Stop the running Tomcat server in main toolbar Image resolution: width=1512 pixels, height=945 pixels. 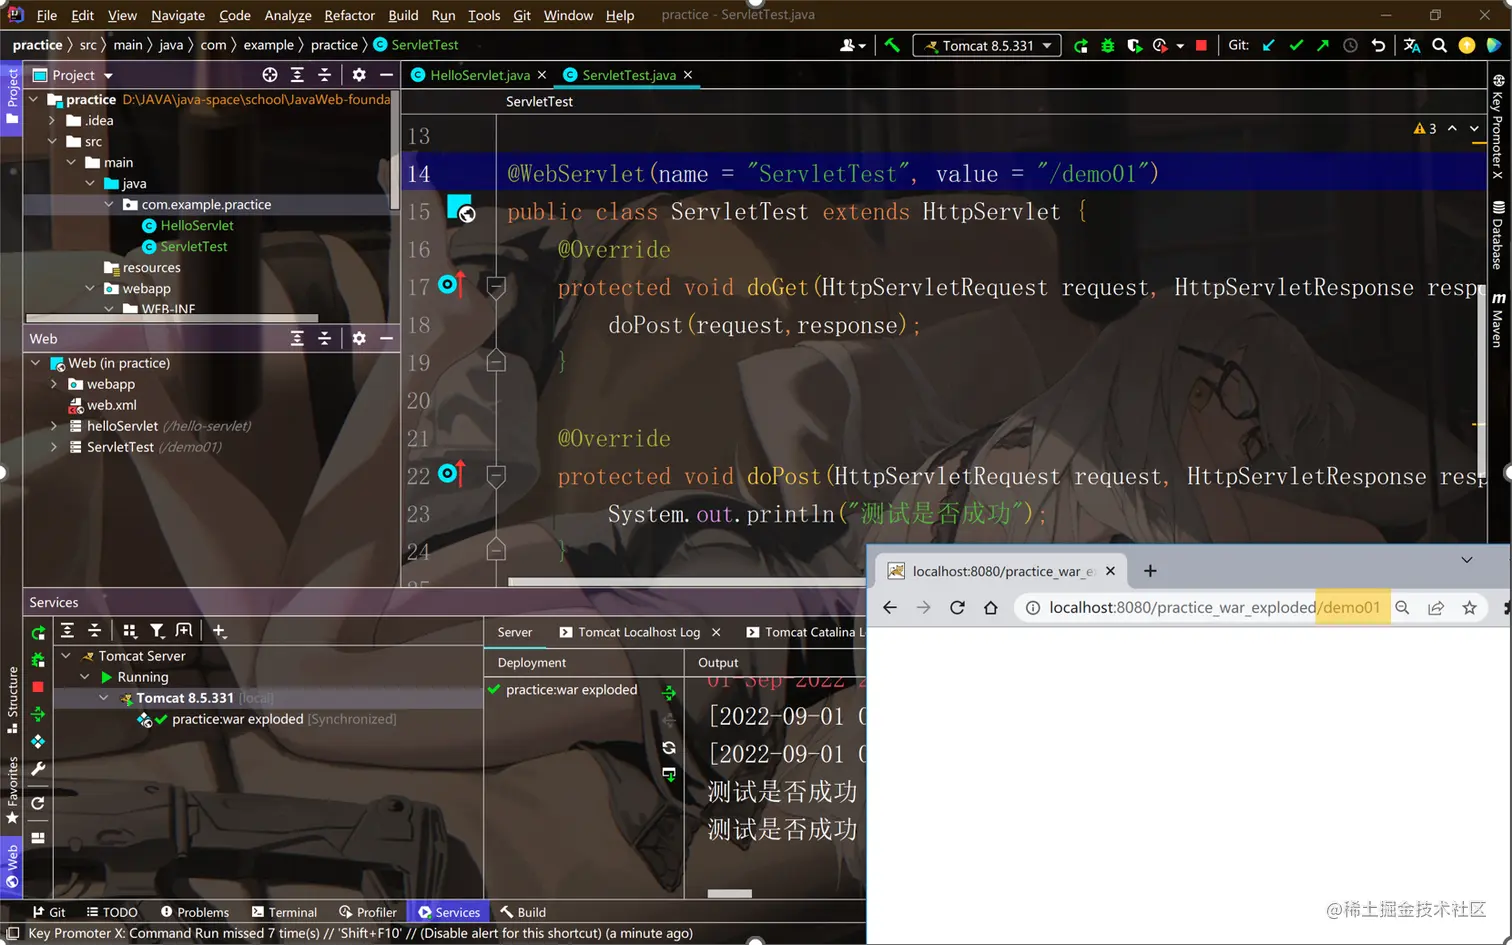1201,45
